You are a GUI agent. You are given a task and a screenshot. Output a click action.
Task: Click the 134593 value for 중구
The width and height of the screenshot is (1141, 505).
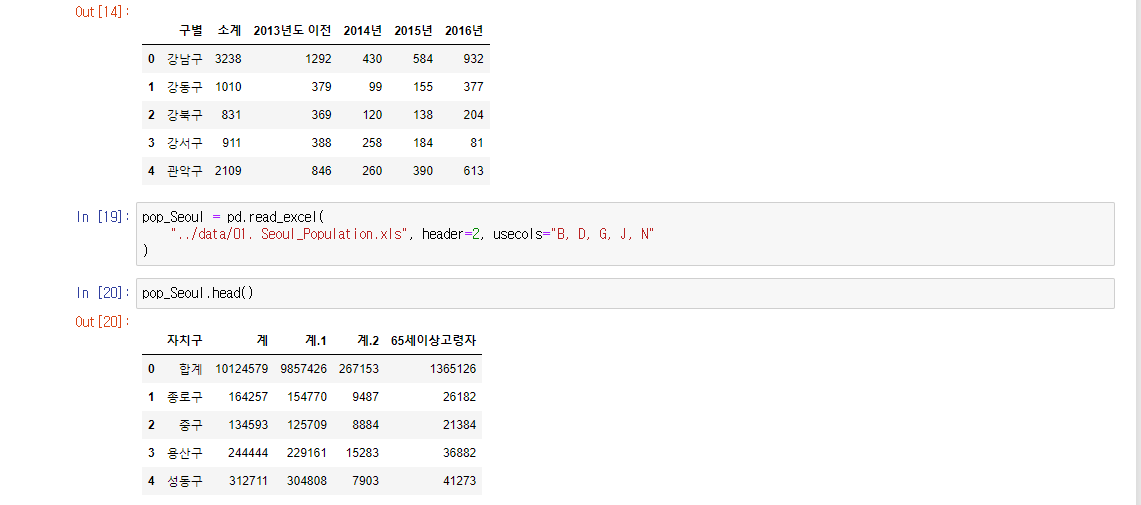point(249,425)
